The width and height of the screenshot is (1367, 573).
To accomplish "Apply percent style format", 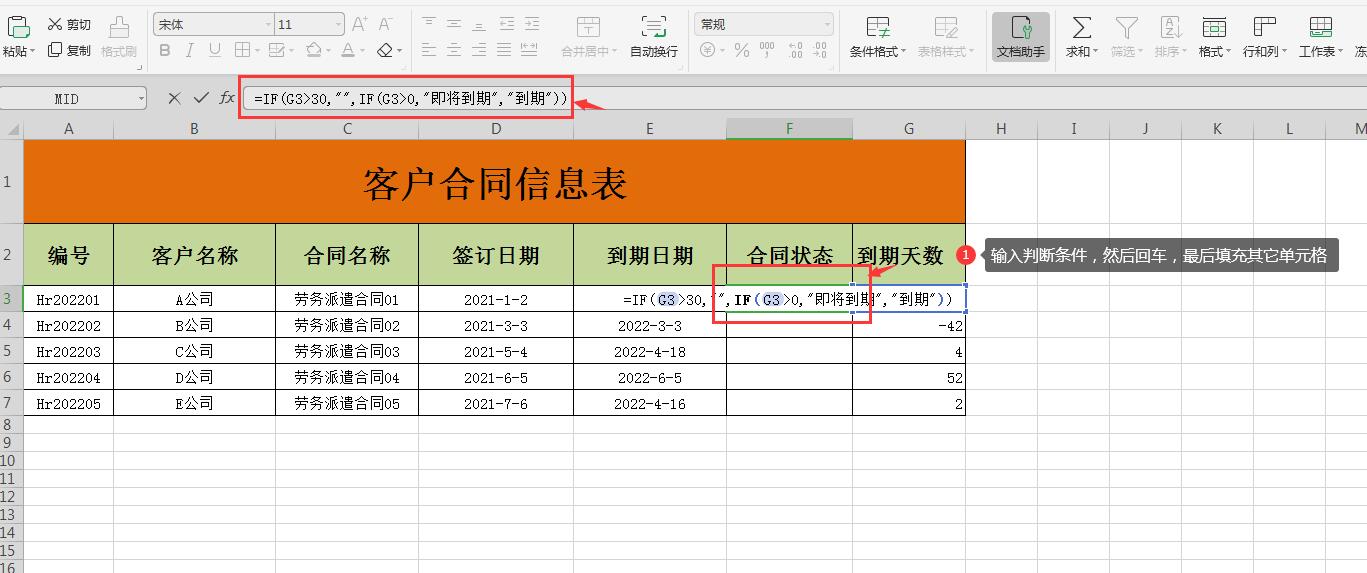I will [x=742, y=49].
